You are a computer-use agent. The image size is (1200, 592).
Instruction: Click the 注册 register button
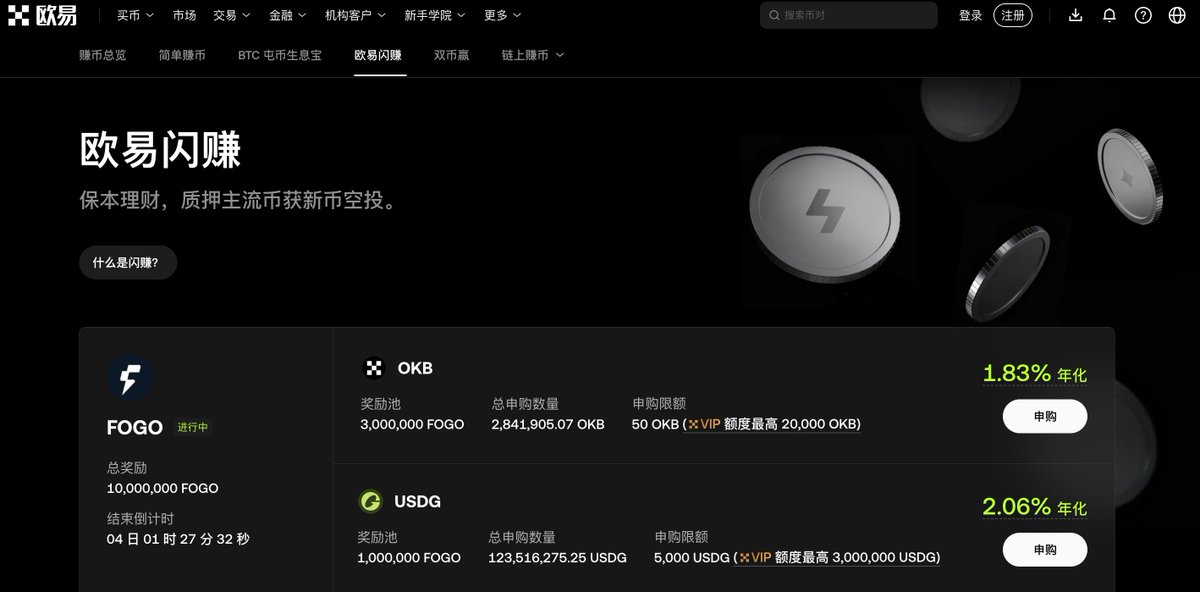(1013, 15)
